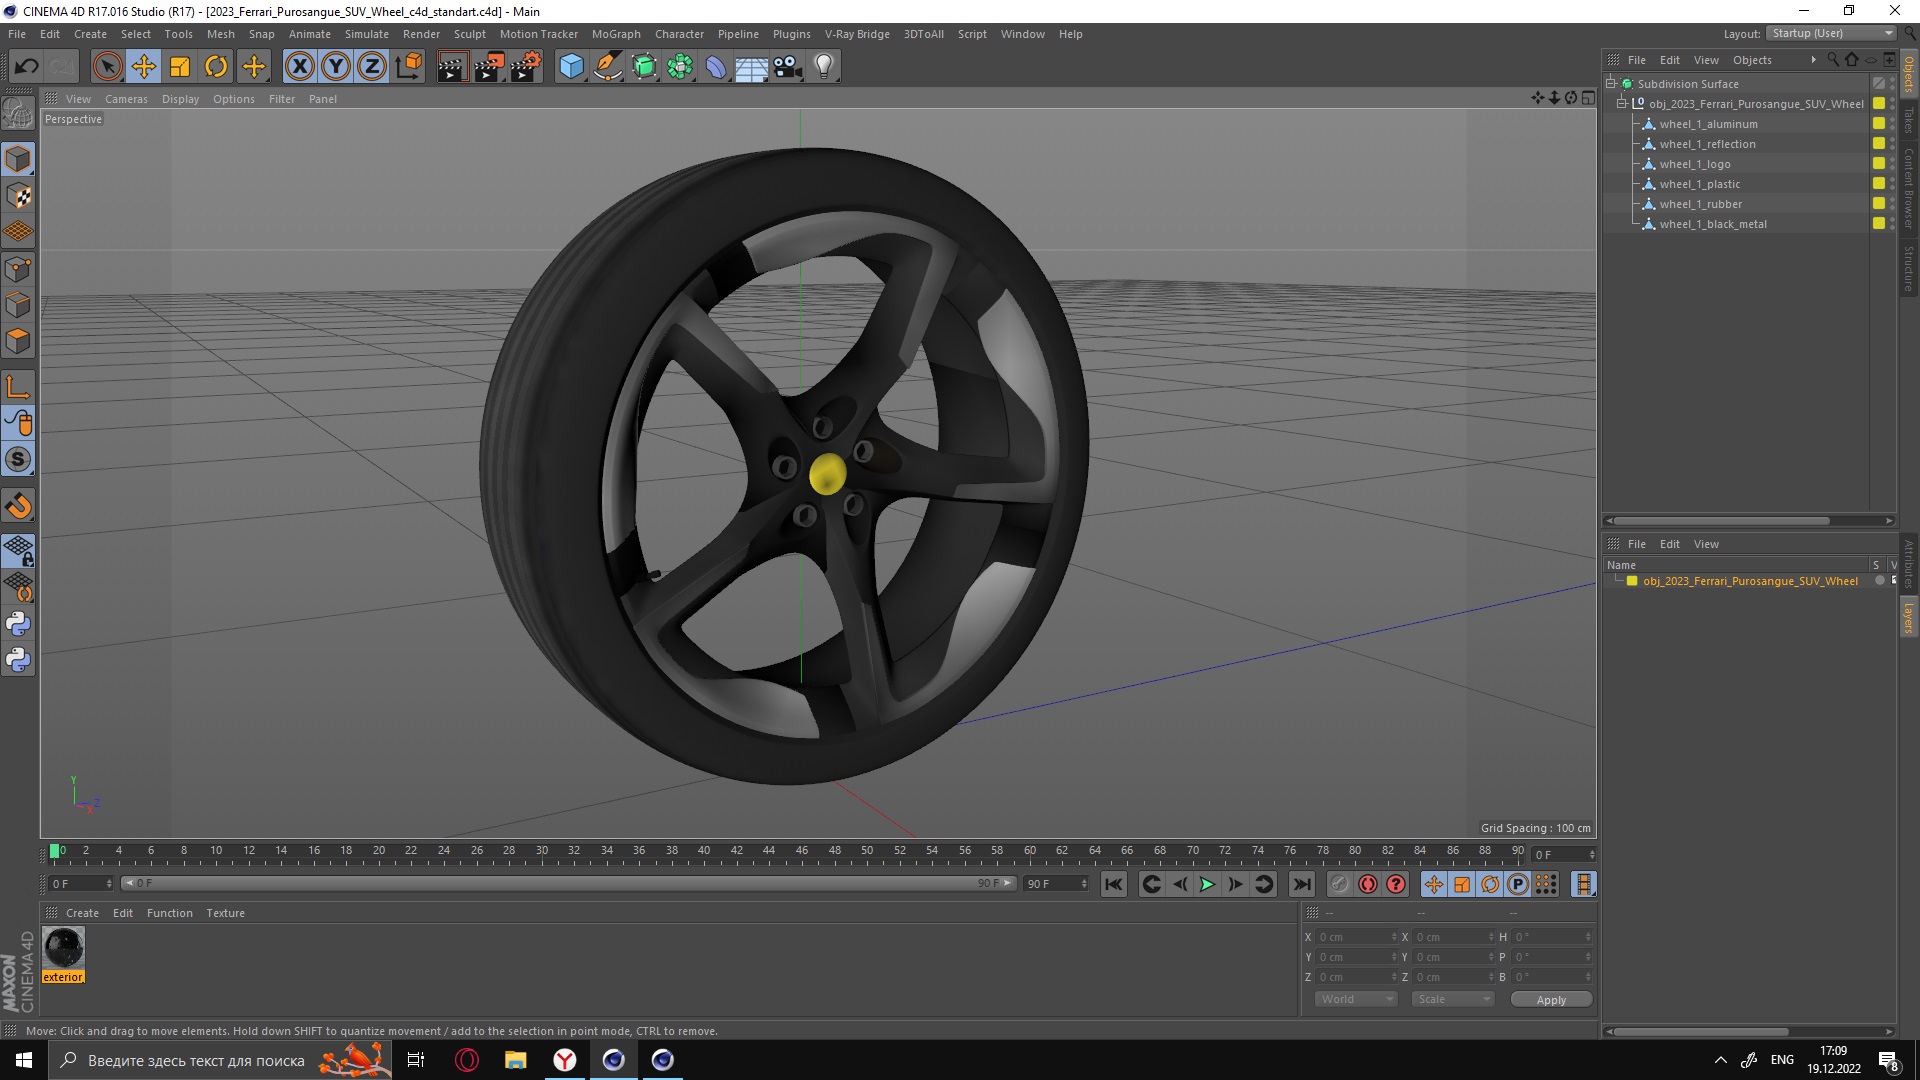Toggle Z axis lock
1920x1080 pixels.
tap(372, 67)
